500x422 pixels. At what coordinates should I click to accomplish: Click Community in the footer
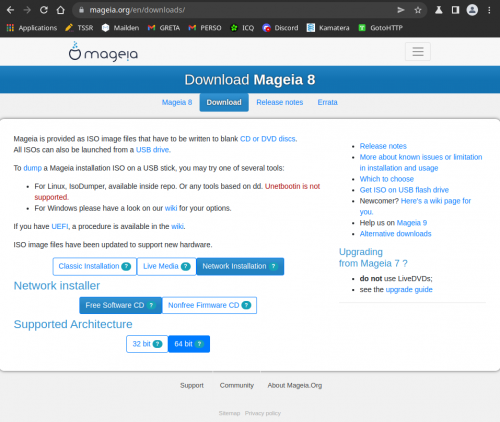tap(237, 385)
